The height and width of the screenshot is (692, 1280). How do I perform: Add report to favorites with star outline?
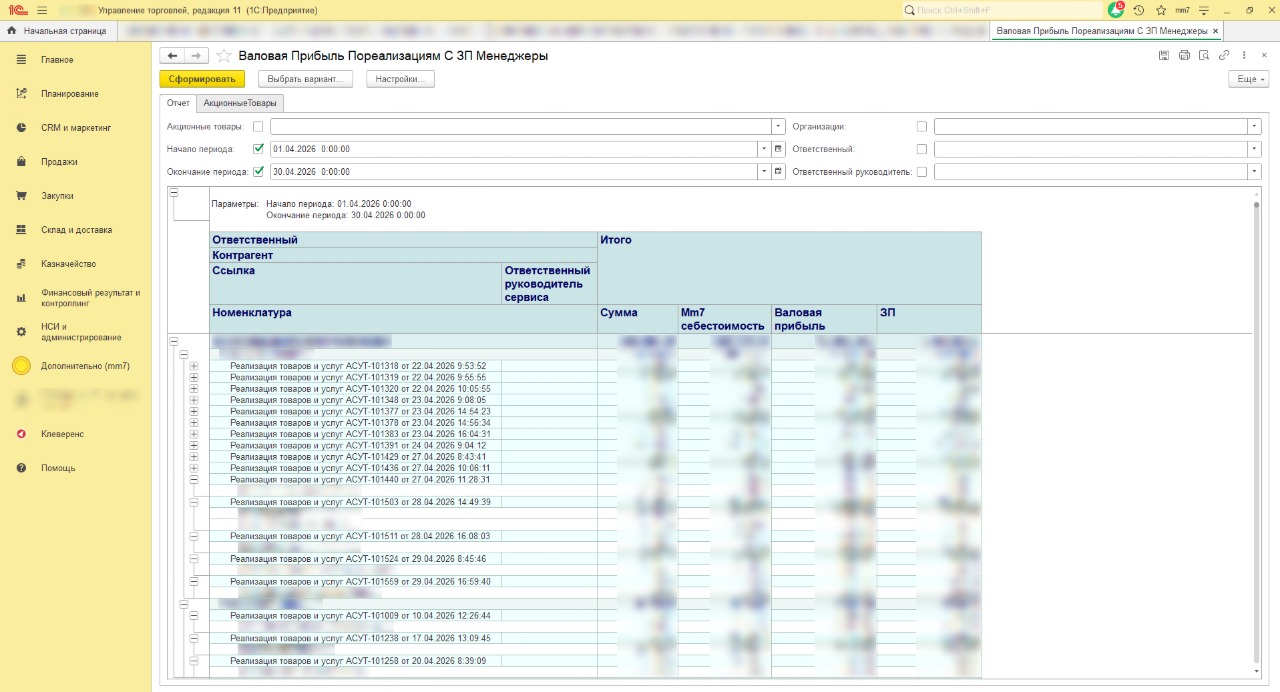pos(225,56)
